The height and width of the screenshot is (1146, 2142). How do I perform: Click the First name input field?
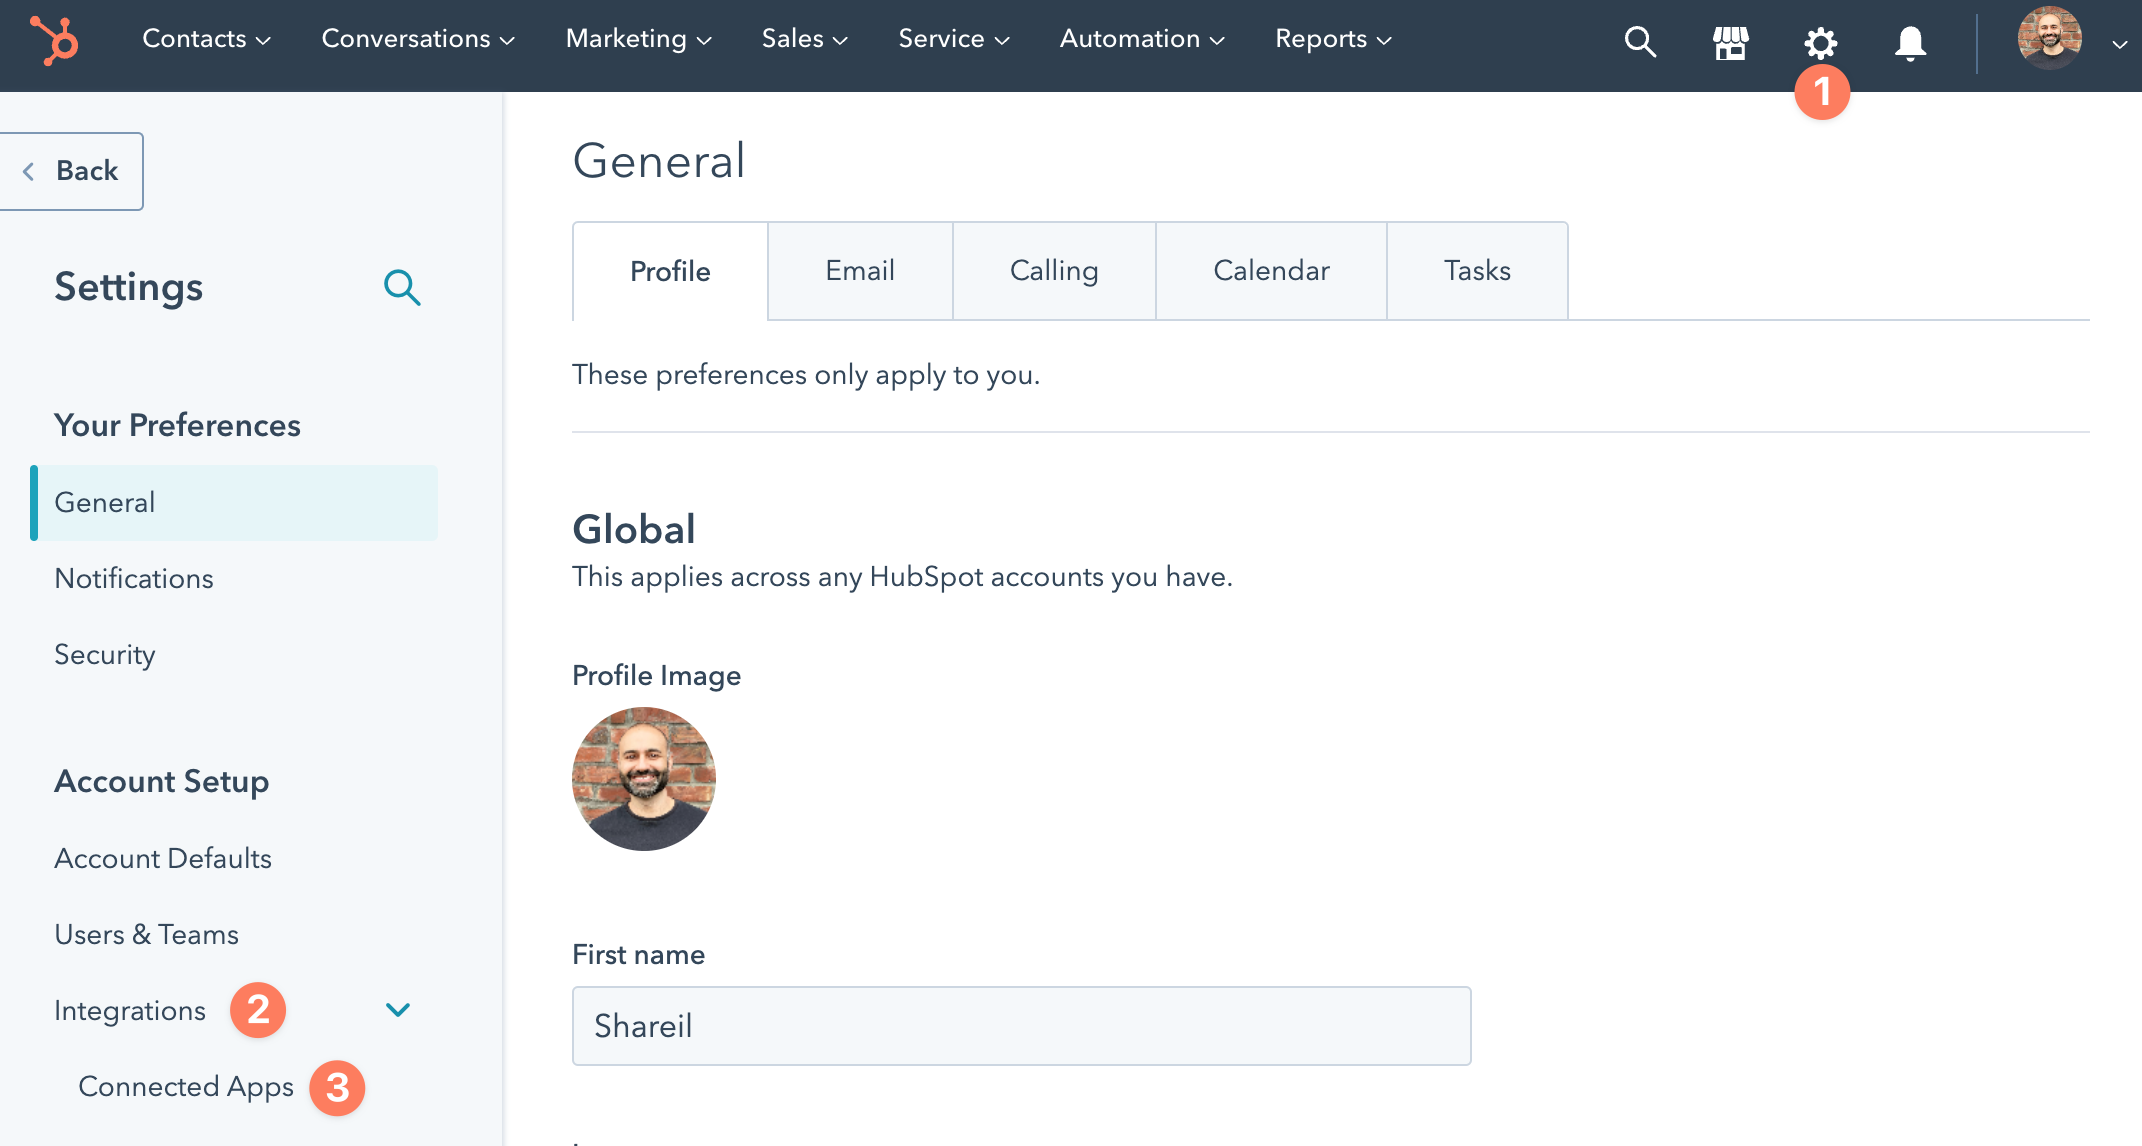(1021, 1026)
